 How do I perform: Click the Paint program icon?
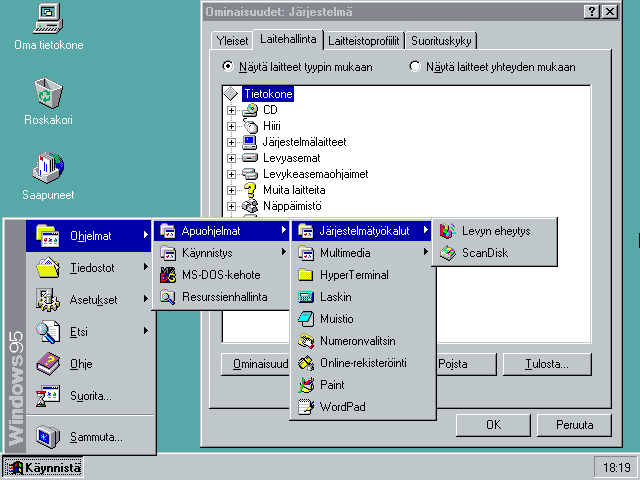tap(306, 385)
